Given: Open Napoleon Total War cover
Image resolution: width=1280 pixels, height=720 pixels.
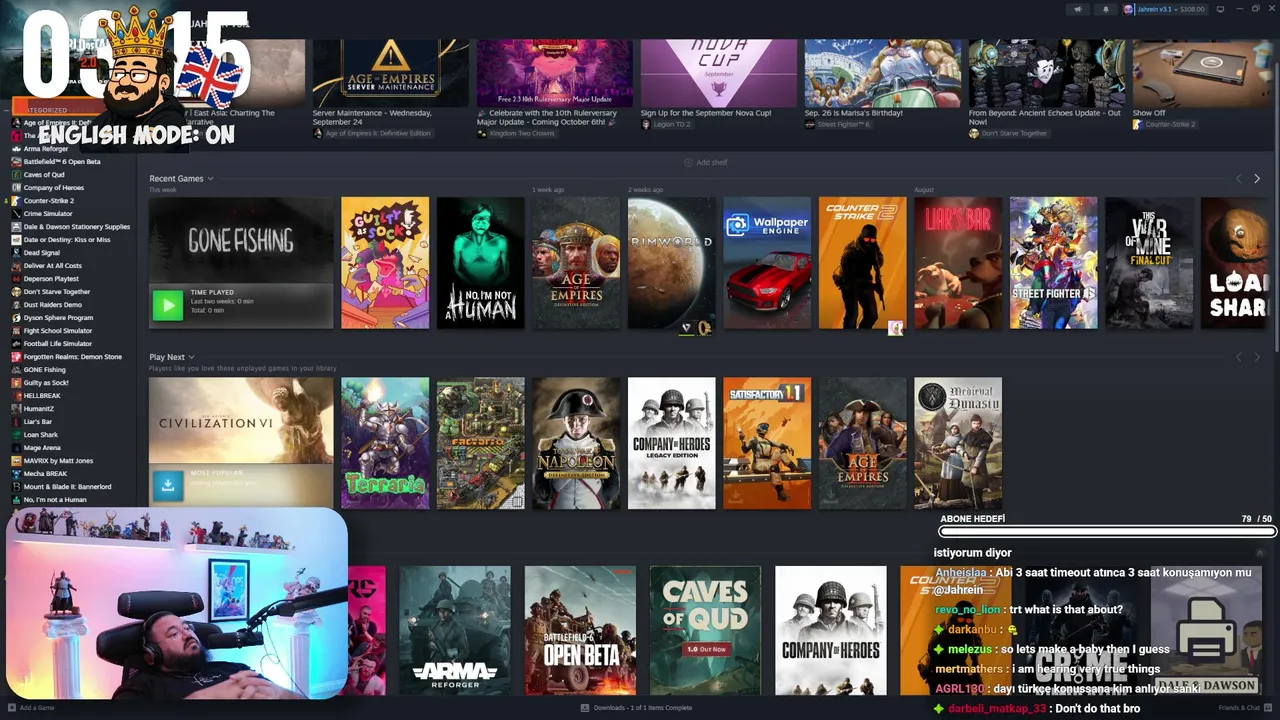Looking at the screenshot, I should (x=576, y=443).
